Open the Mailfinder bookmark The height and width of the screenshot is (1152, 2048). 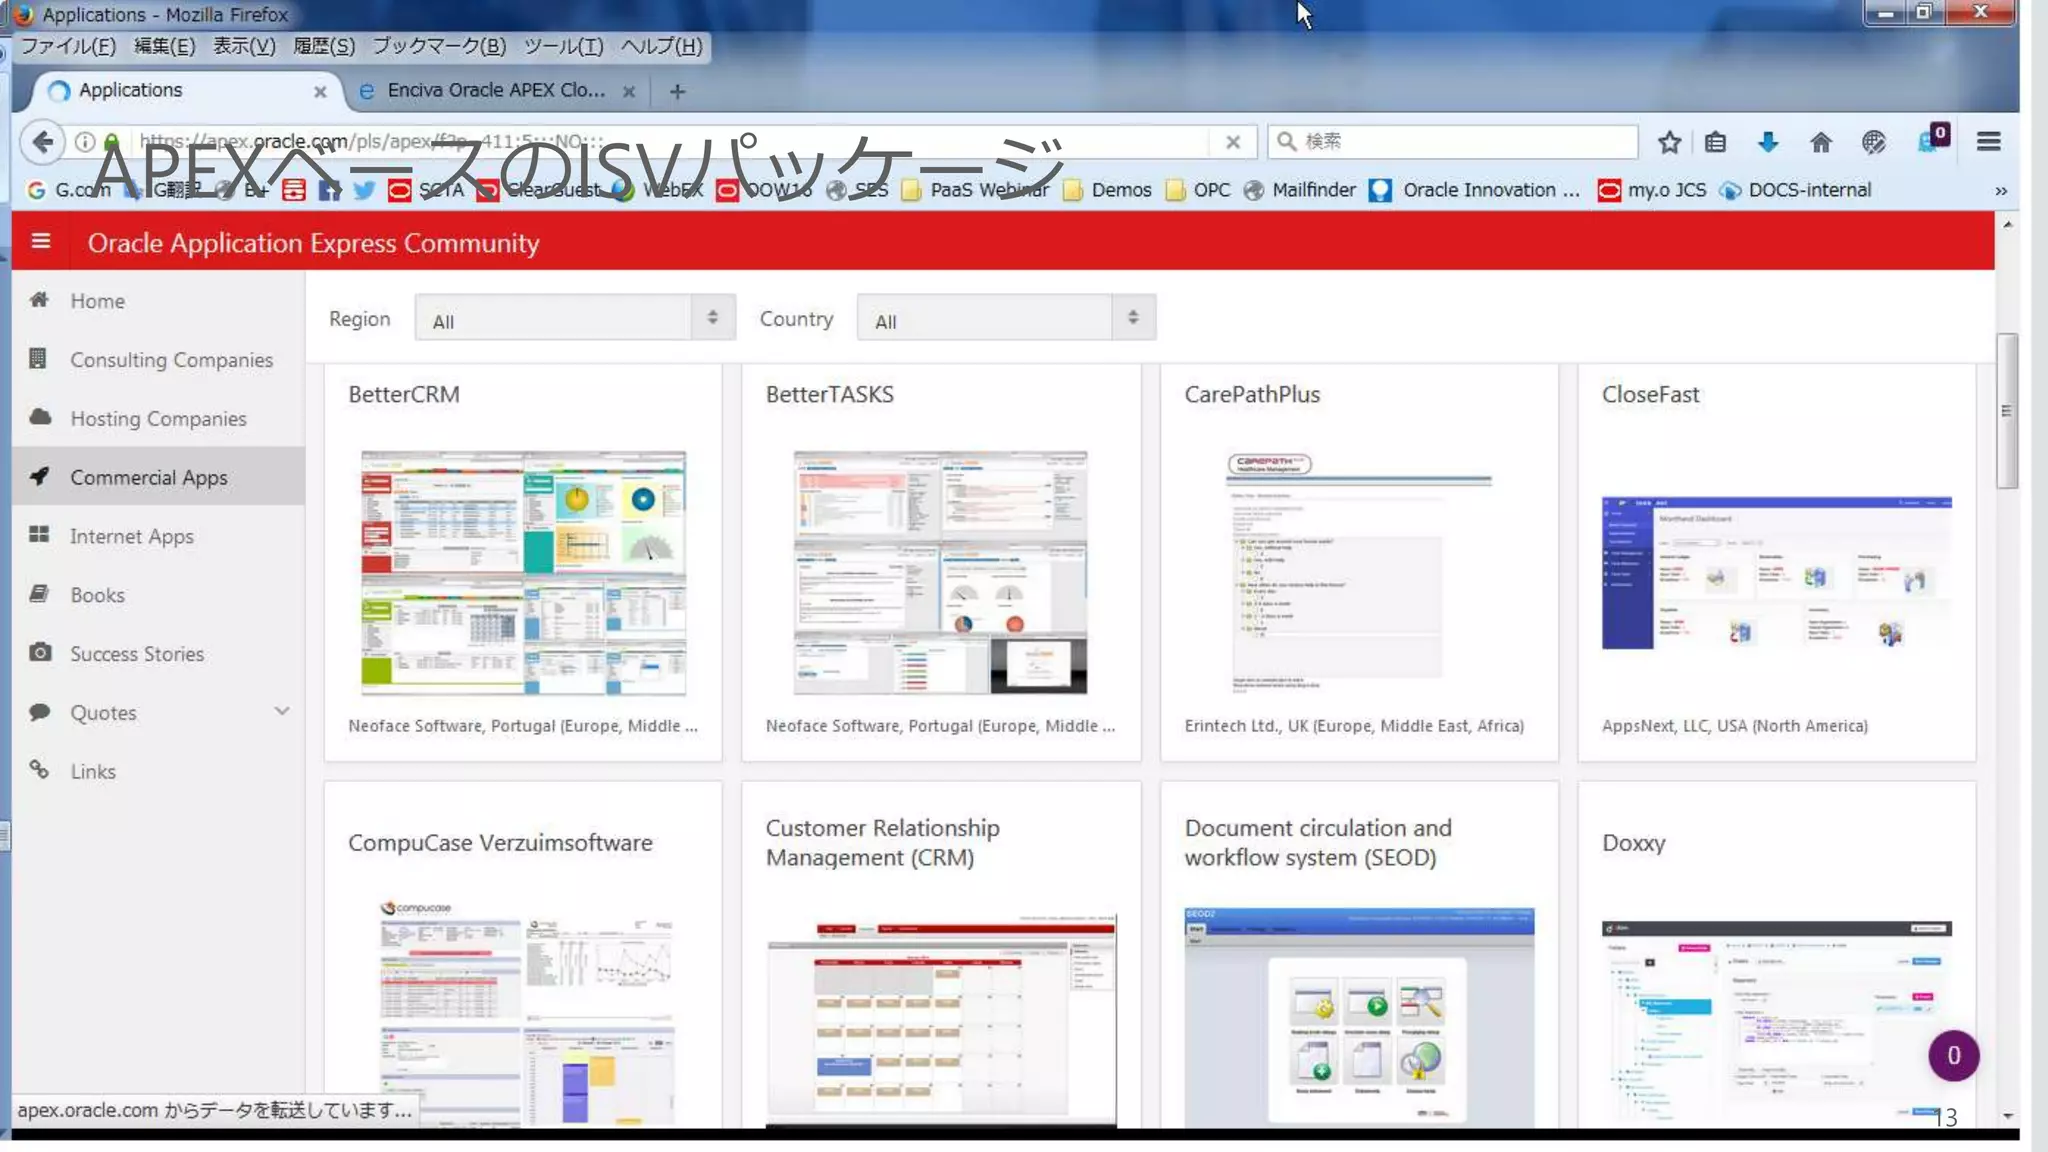point(1299,190)
